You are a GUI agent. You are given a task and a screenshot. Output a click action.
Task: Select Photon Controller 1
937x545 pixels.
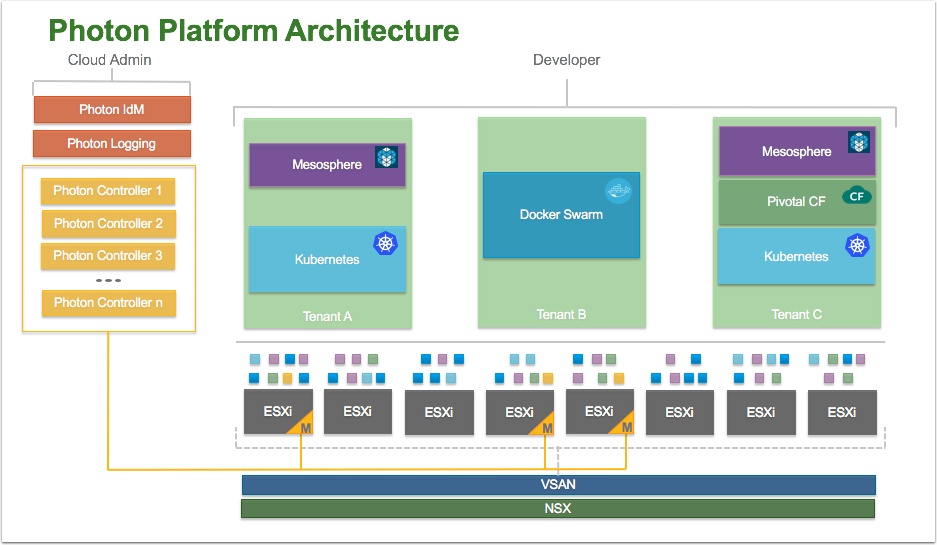pyautogui.click(x=108, y=191)
